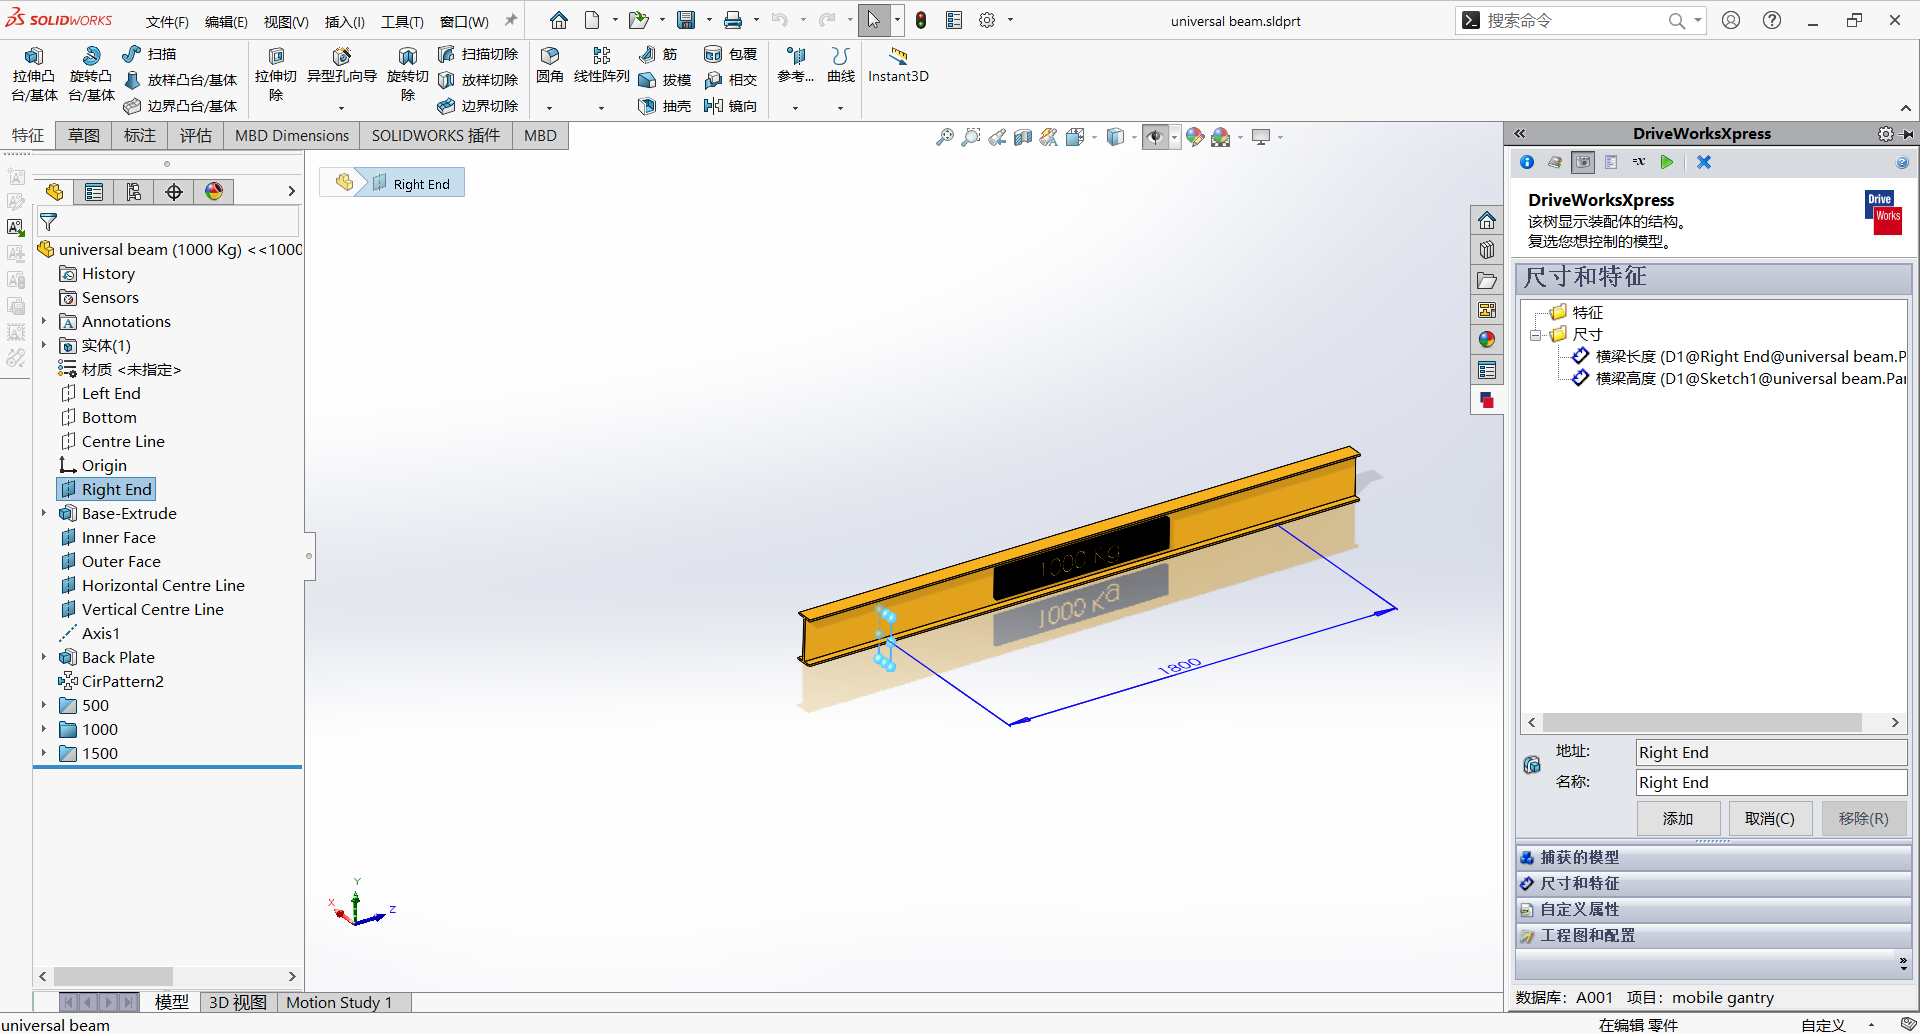Click the DriveWorksXpress green Run arrow
1920x1034 pixels.
coord(1666,162)
